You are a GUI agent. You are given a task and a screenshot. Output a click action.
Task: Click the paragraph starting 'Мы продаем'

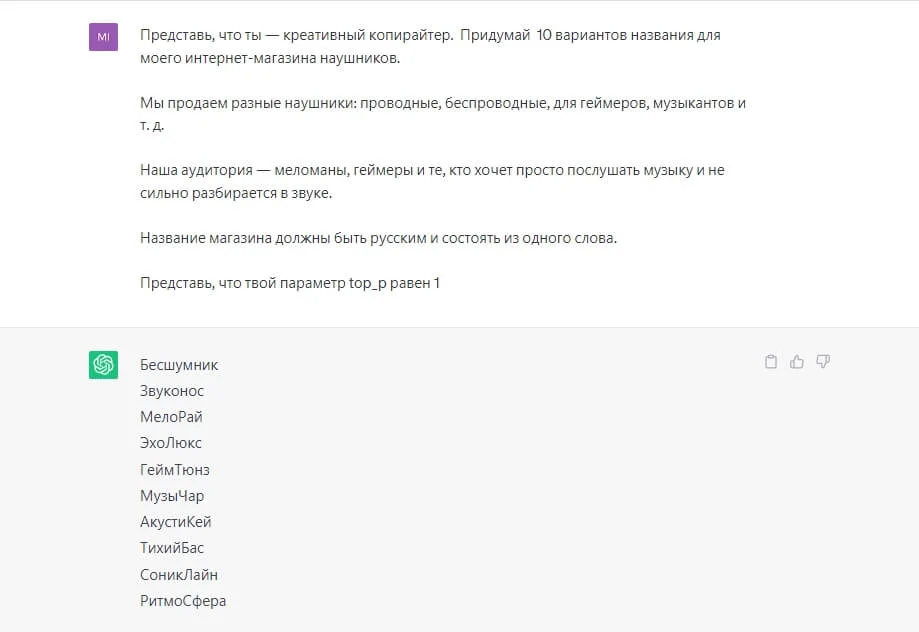click(443, 114)
